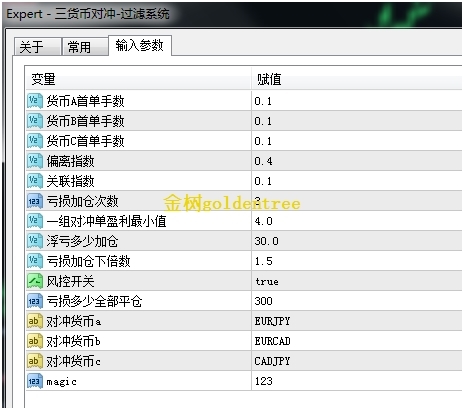The width and height of the screenshot is (464, 410).
Task: Switch to the 关于 tab
Action: [x=37, y=47]
